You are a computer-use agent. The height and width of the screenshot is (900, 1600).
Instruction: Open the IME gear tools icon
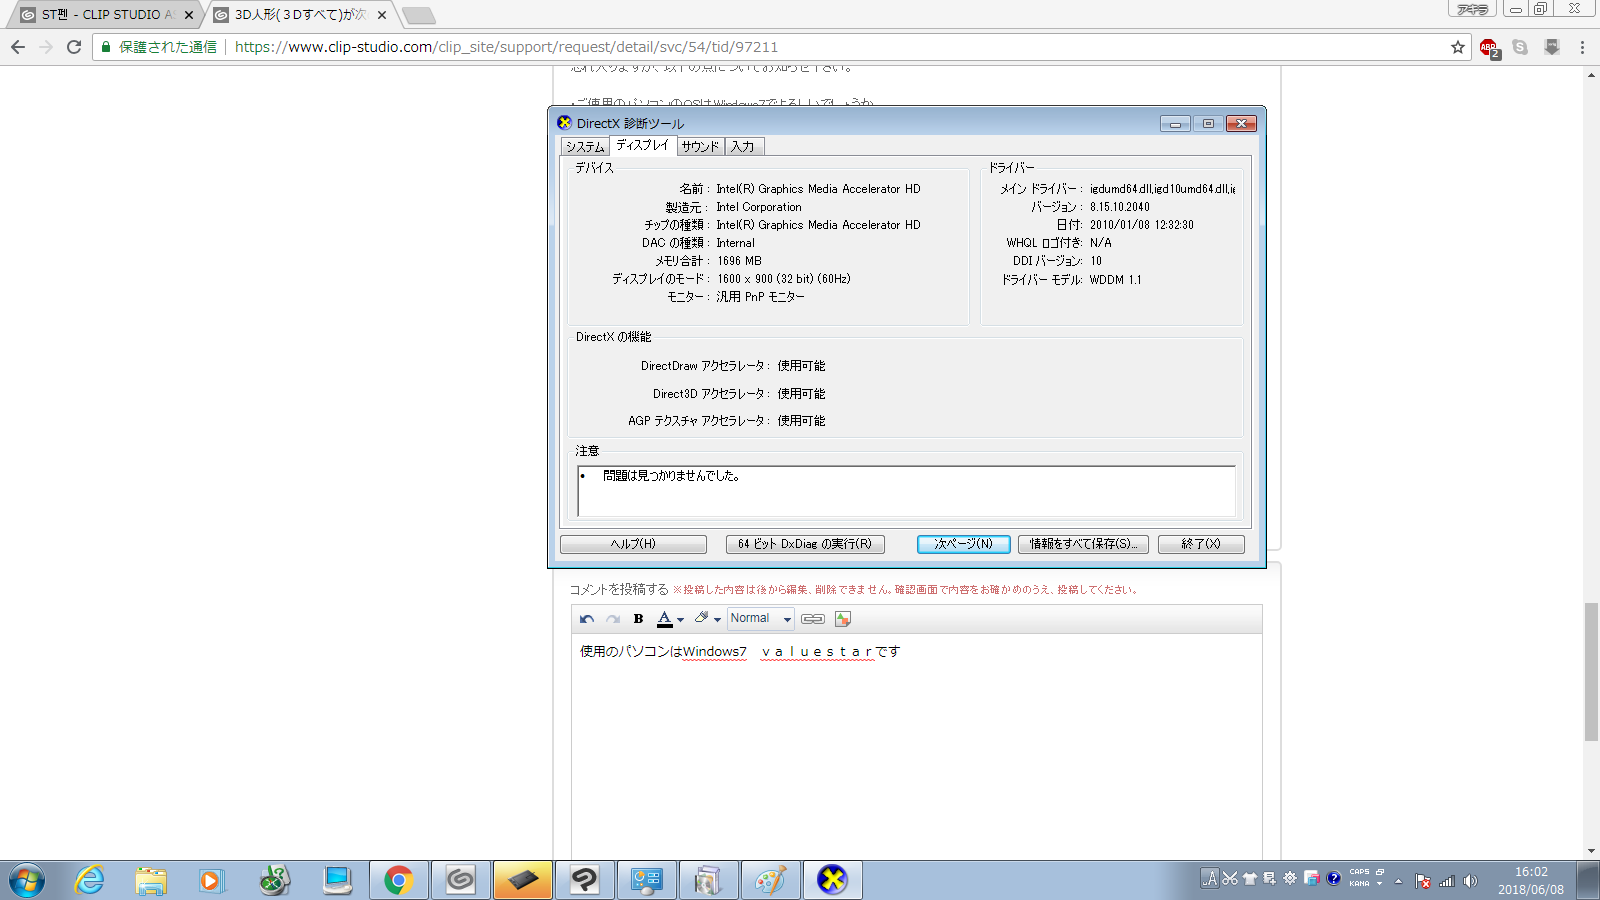[1290, 879]
